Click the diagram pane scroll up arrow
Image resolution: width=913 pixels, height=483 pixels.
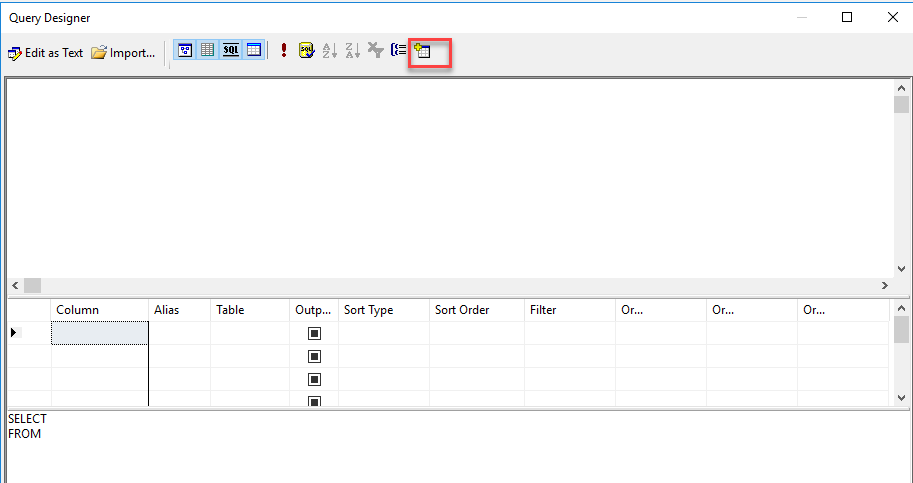901,88
